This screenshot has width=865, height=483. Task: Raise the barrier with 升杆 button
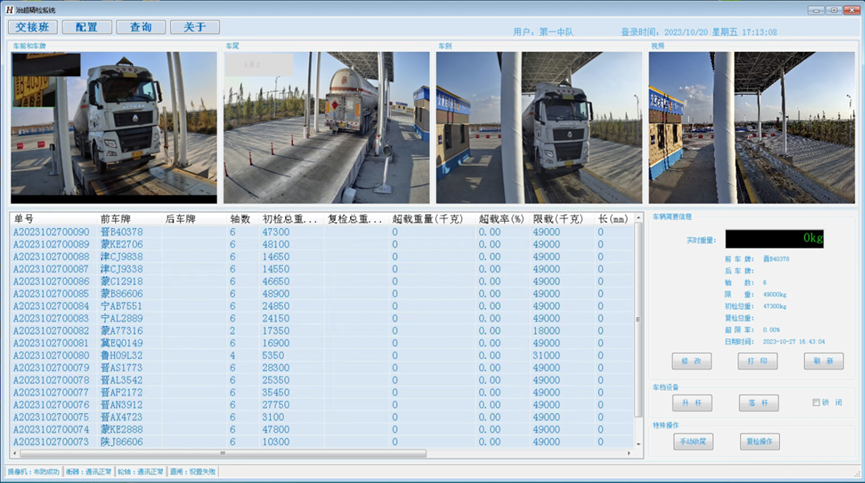(x=691, y=403)
